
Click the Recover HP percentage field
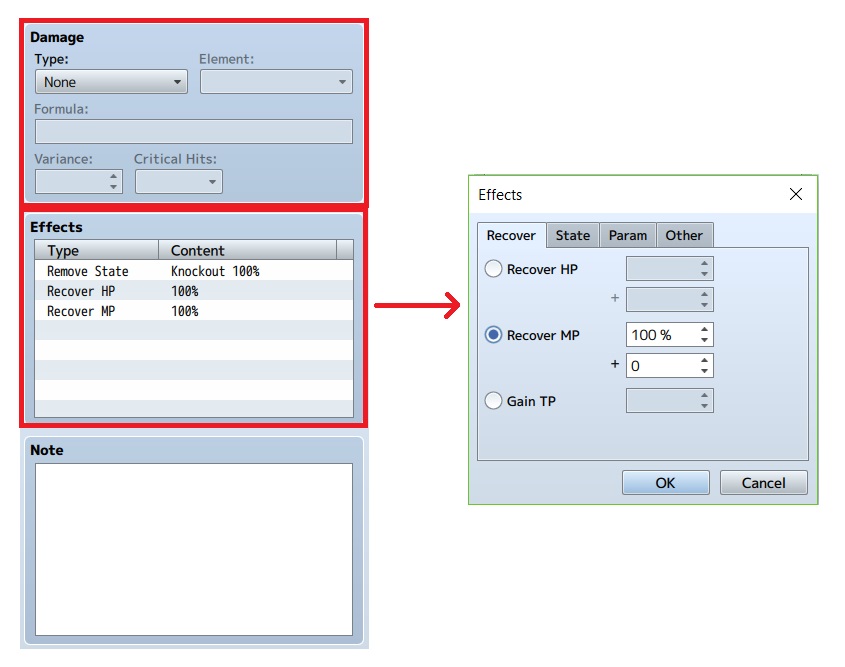click(x=669, y=269)
